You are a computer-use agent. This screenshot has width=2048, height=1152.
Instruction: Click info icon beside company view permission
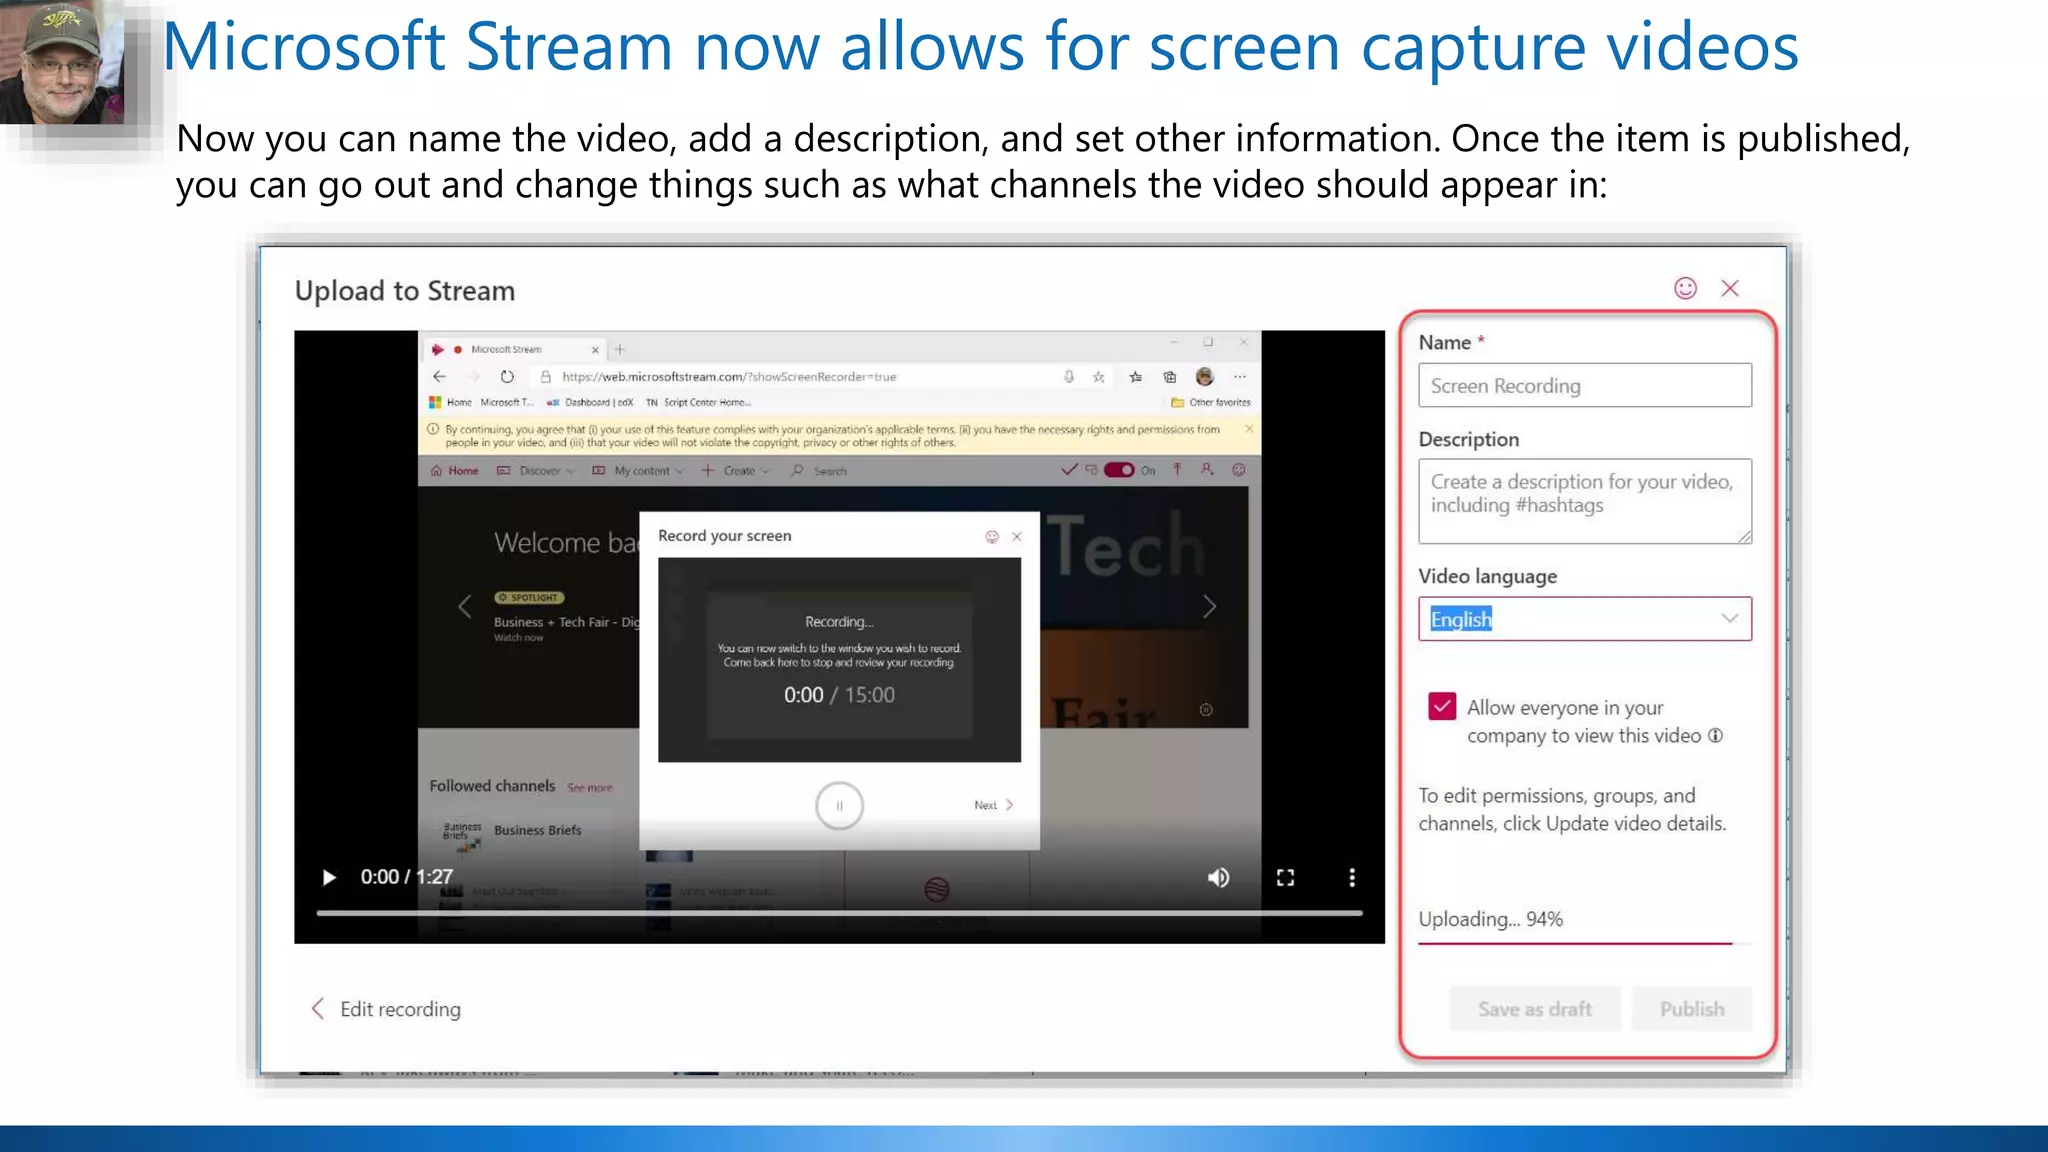tap(1716, 736)
